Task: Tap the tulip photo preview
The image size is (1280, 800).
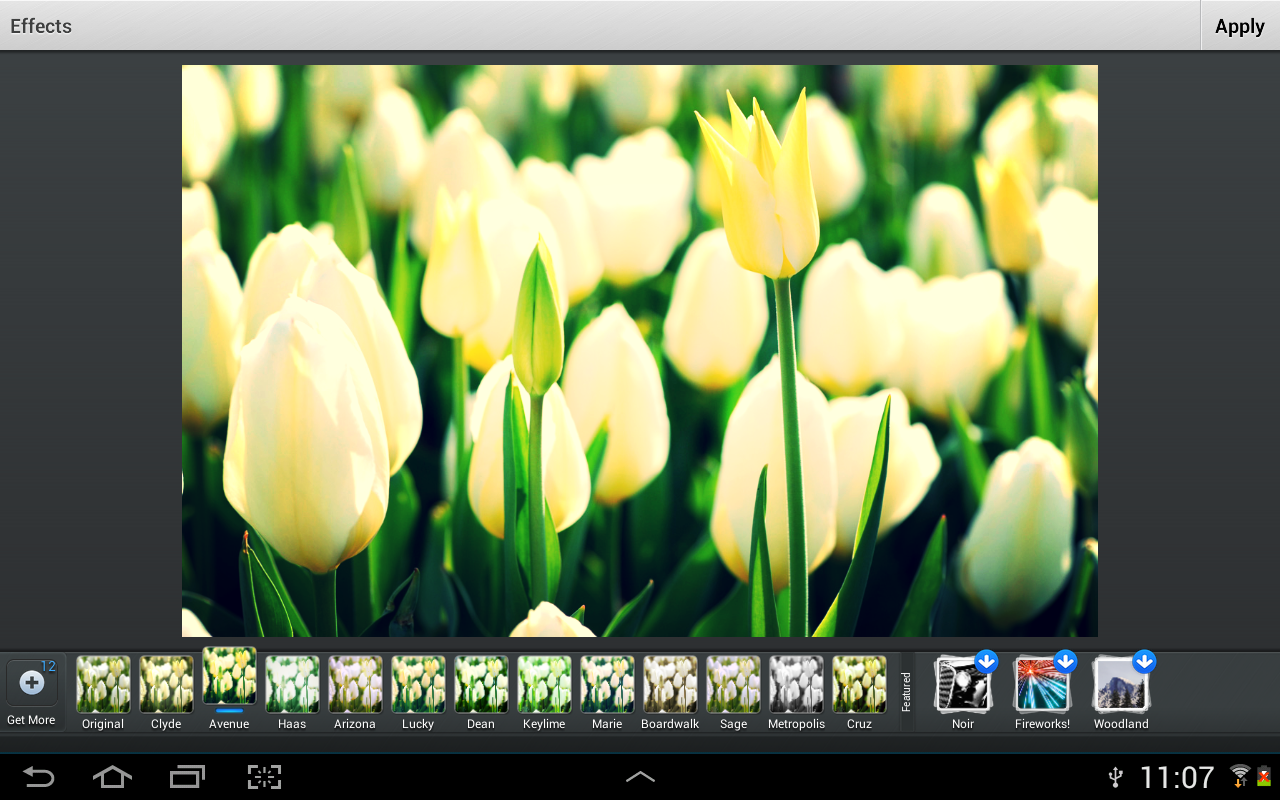Action: (640, 351)
